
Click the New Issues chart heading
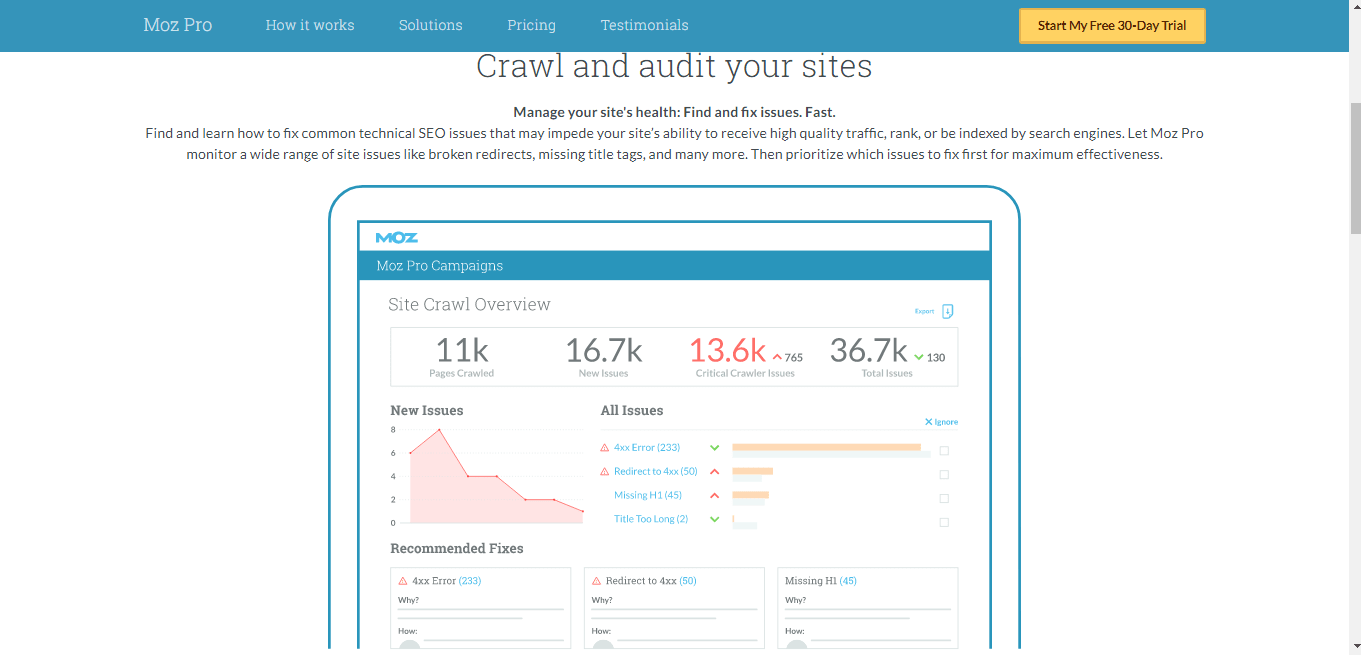(427, 410)
